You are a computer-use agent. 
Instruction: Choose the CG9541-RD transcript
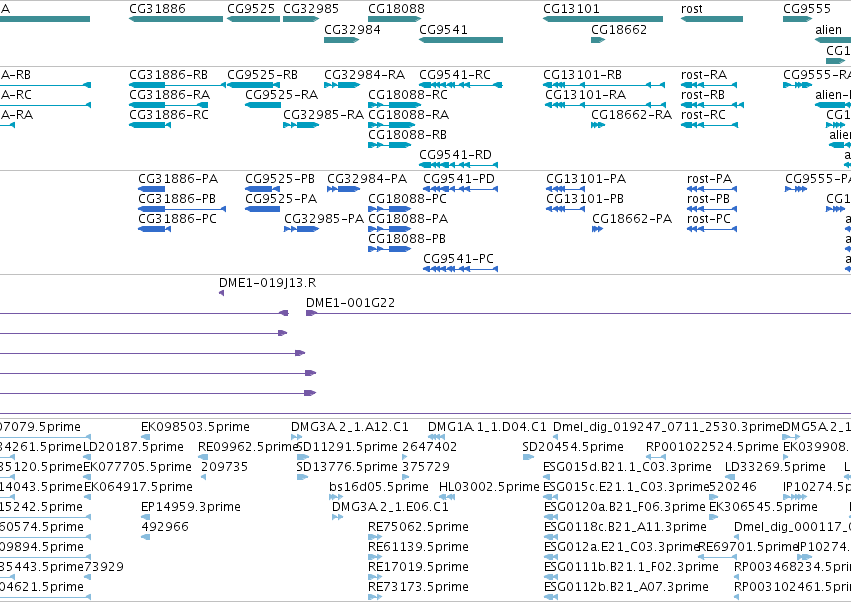[455, 155]
